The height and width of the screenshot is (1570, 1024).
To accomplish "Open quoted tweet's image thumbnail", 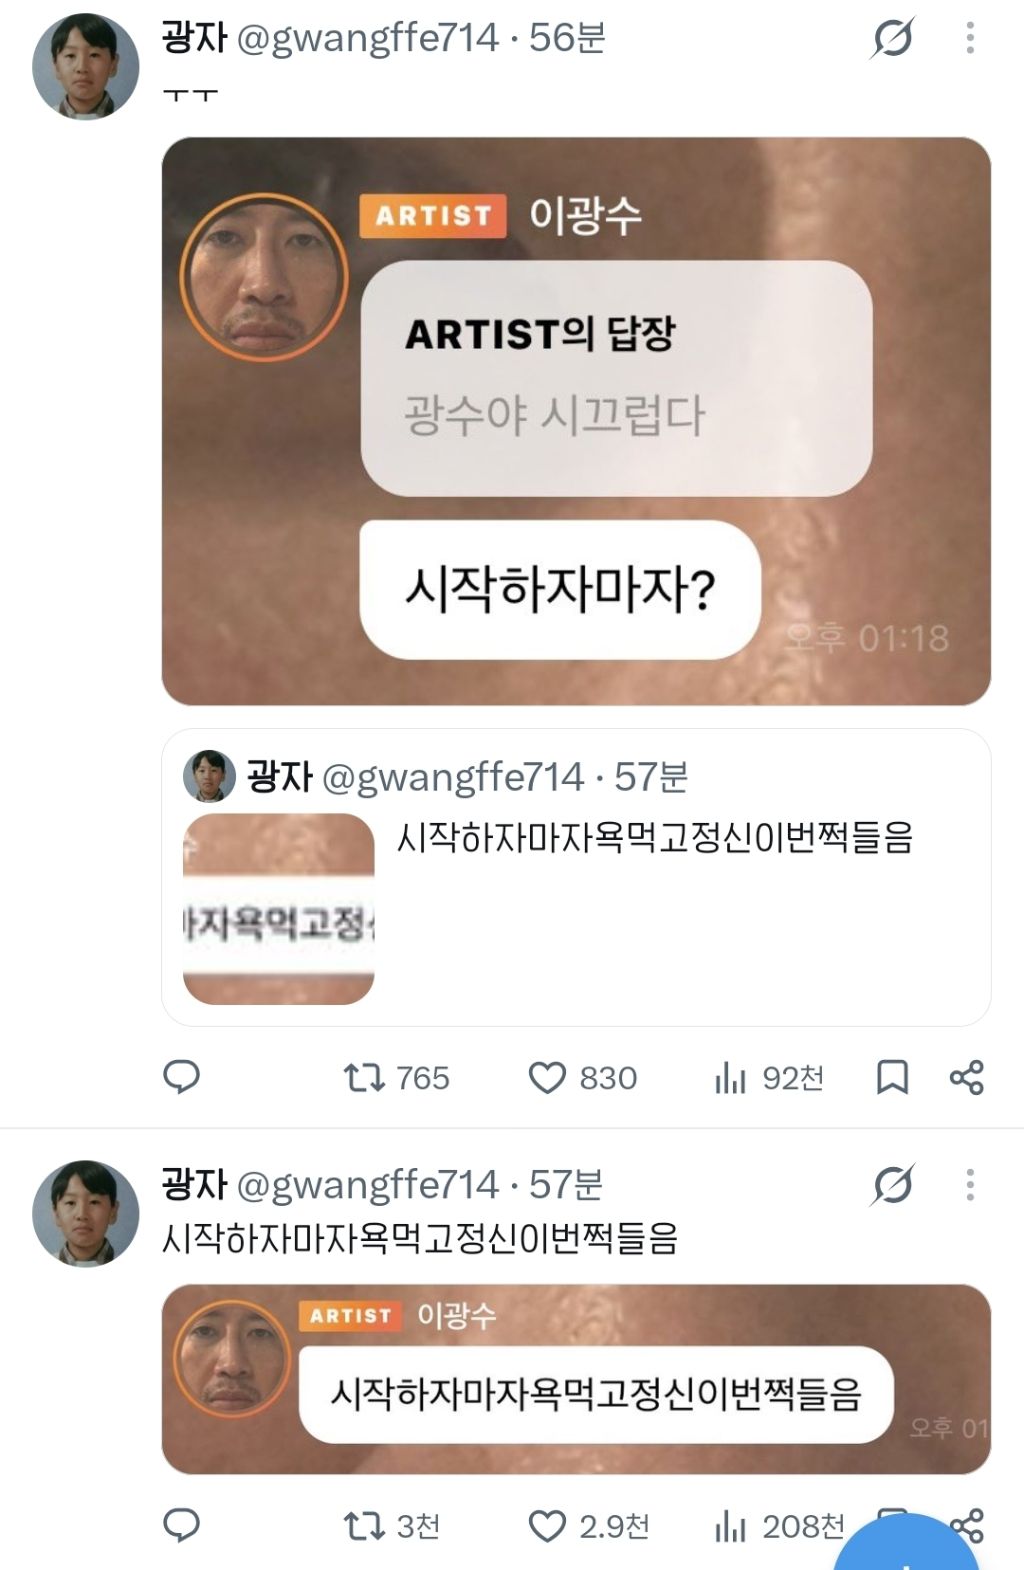I will click(278, 909).
